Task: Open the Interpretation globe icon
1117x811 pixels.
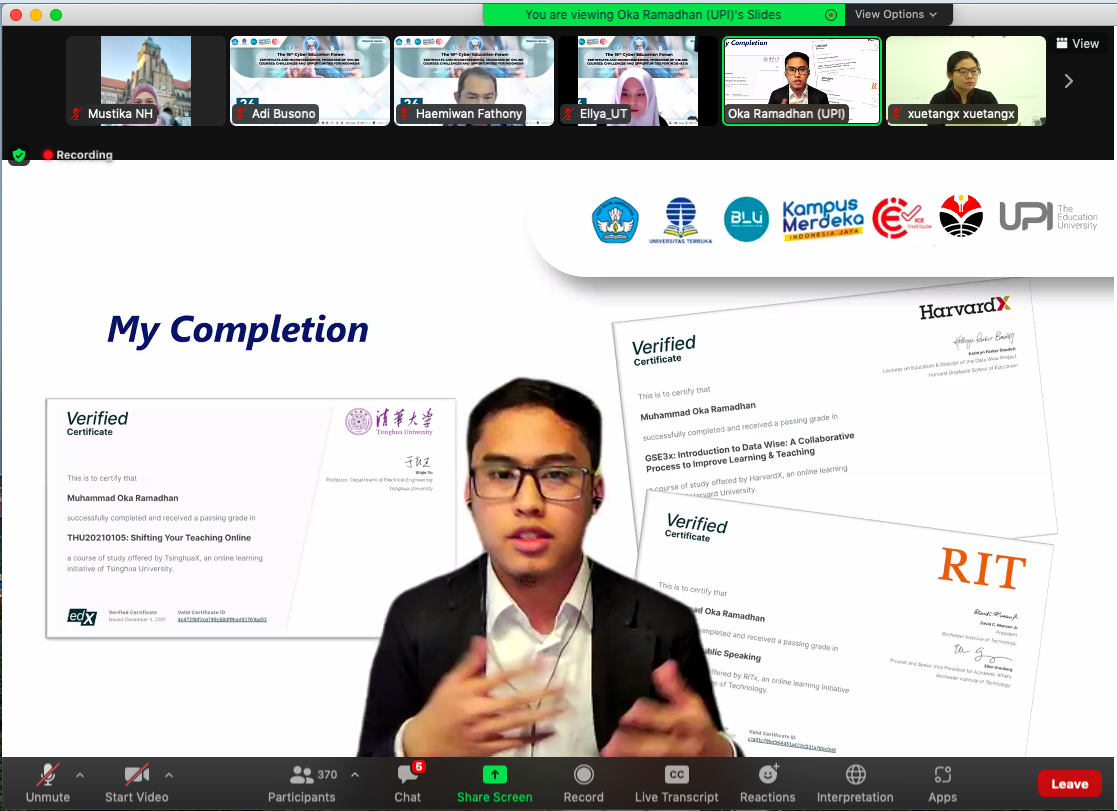Action: coord(856,774)
